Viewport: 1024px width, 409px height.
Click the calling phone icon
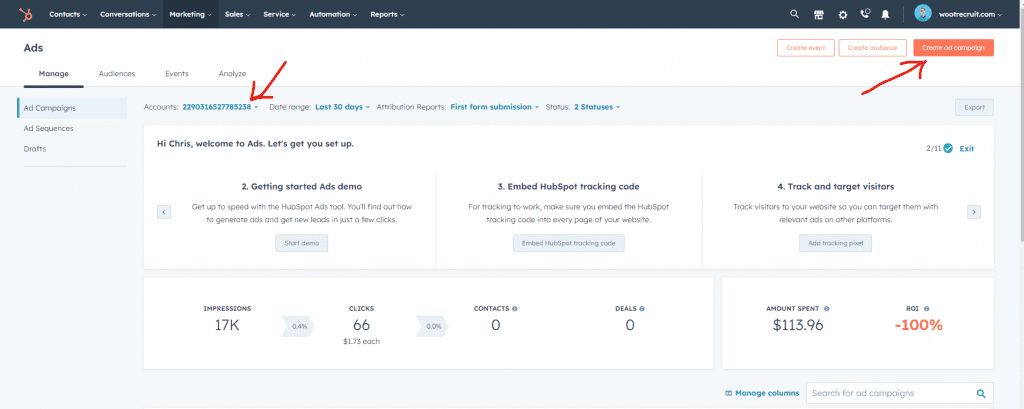[x=865, y=15]
